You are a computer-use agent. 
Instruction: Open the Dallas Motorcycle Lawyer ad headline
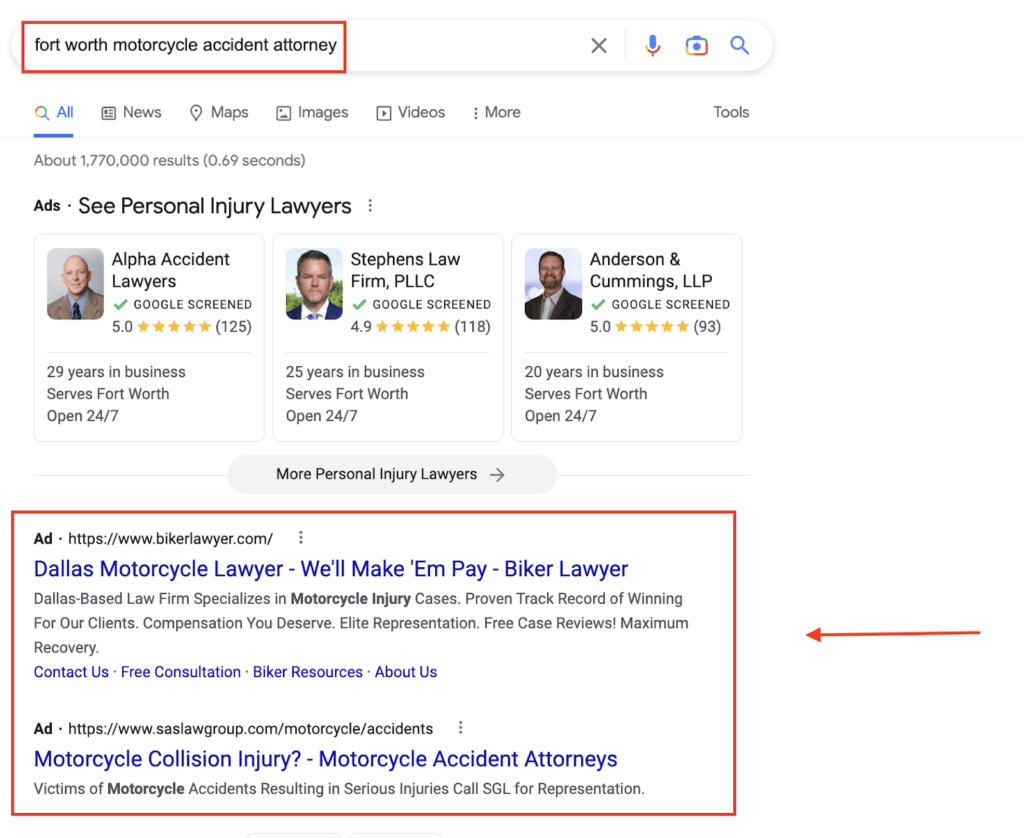point(330,569)
